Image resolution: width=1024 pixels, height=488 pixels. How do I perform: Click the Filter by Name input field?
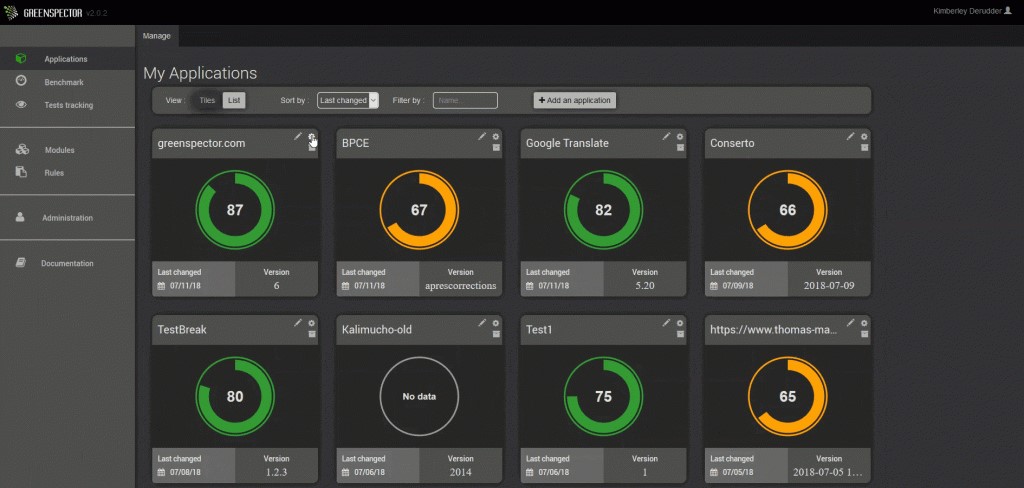pos(465,101)
